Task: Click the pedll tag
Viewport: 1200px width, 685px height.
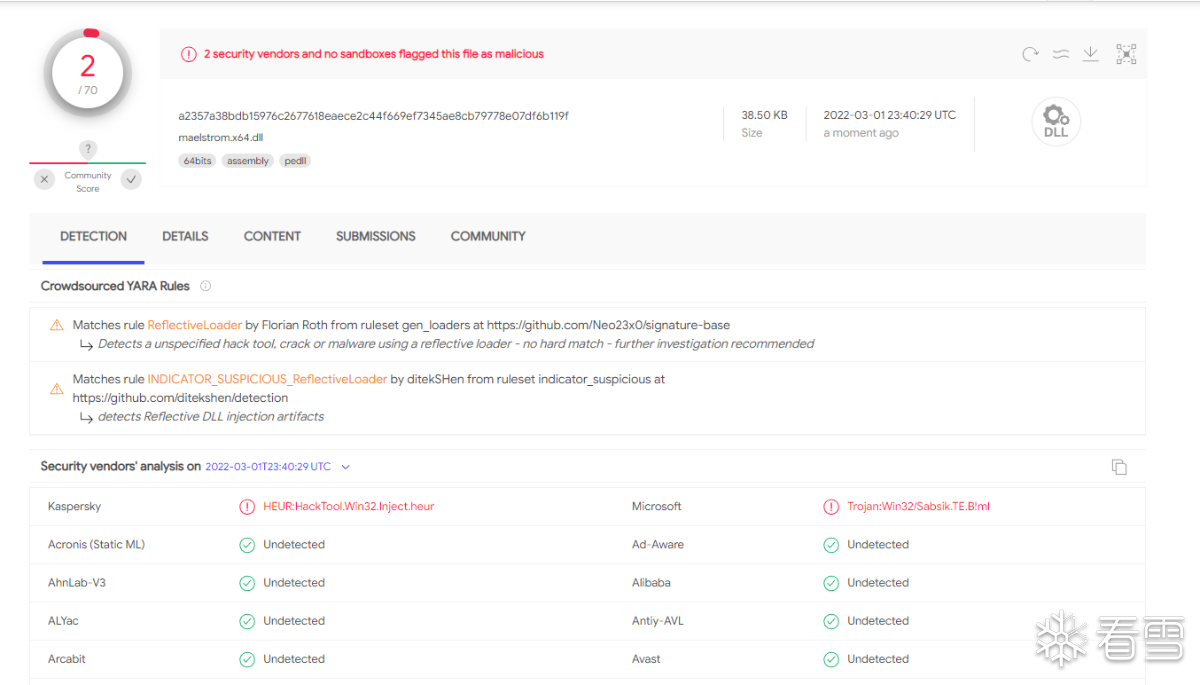Action: coord(295,161)
